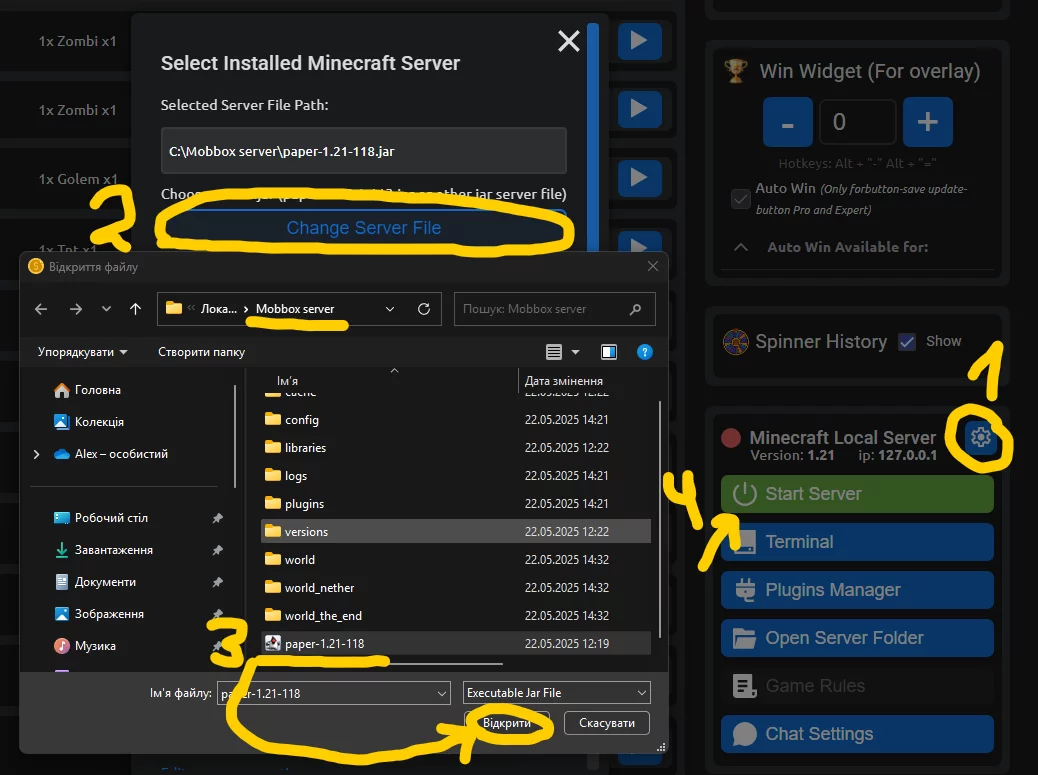Select the config folder
Image resolution: width=1038 pixels, height=775 pixels.
click(455, 420)
